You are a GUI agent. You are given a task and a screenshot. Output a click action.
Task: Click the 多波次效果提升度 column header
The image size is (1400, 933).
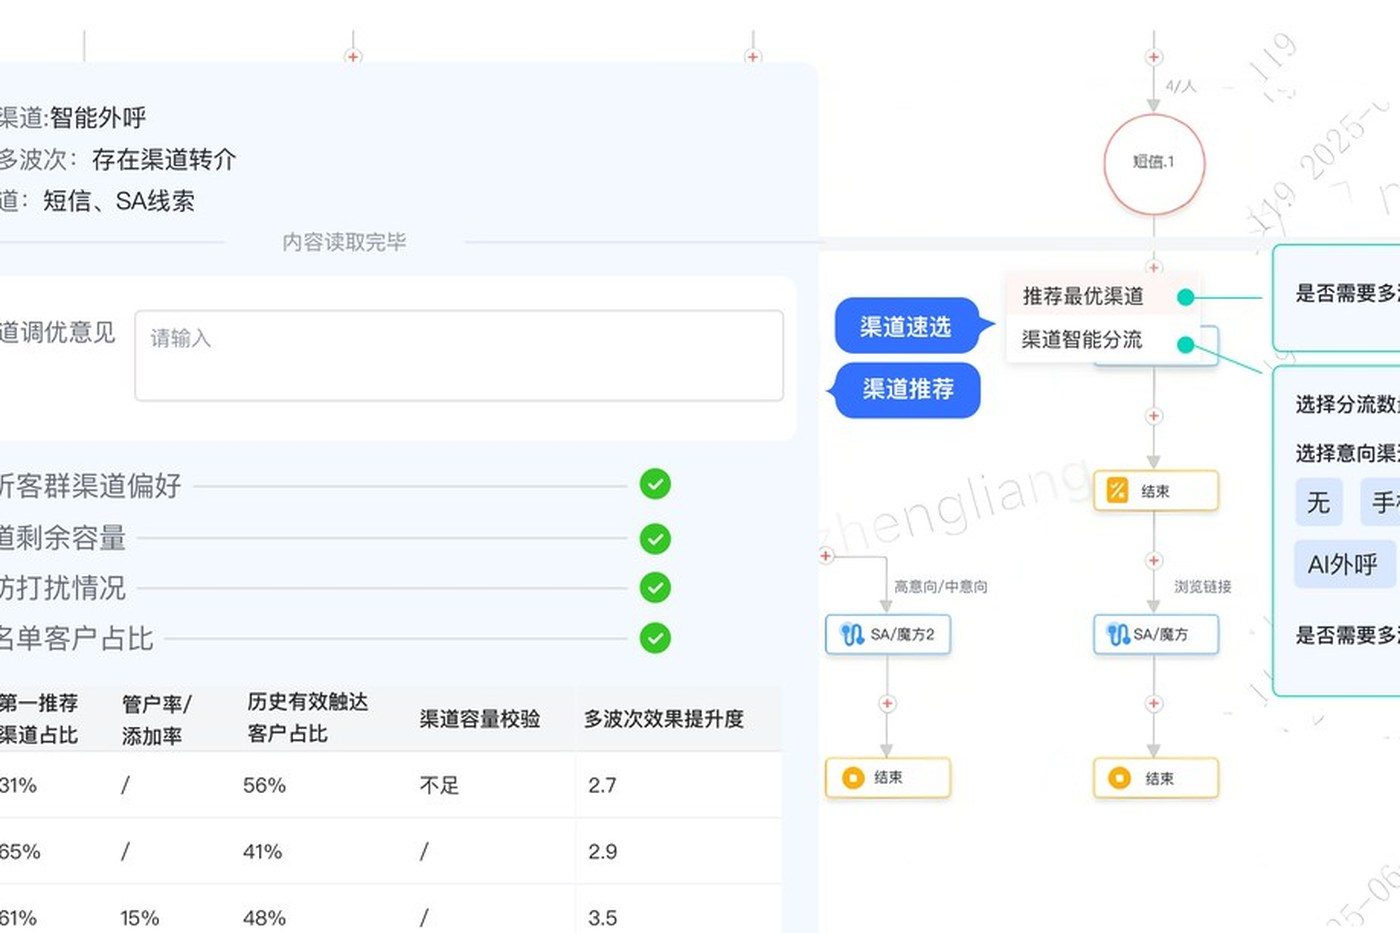(x=664, y=719)
